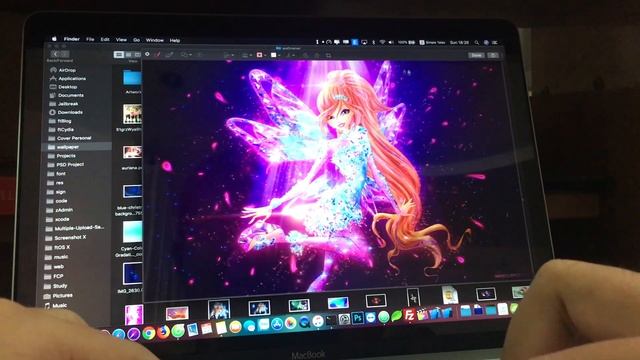640x360 pixels.
Task: Go back in Finder
Action: (56, 54)
